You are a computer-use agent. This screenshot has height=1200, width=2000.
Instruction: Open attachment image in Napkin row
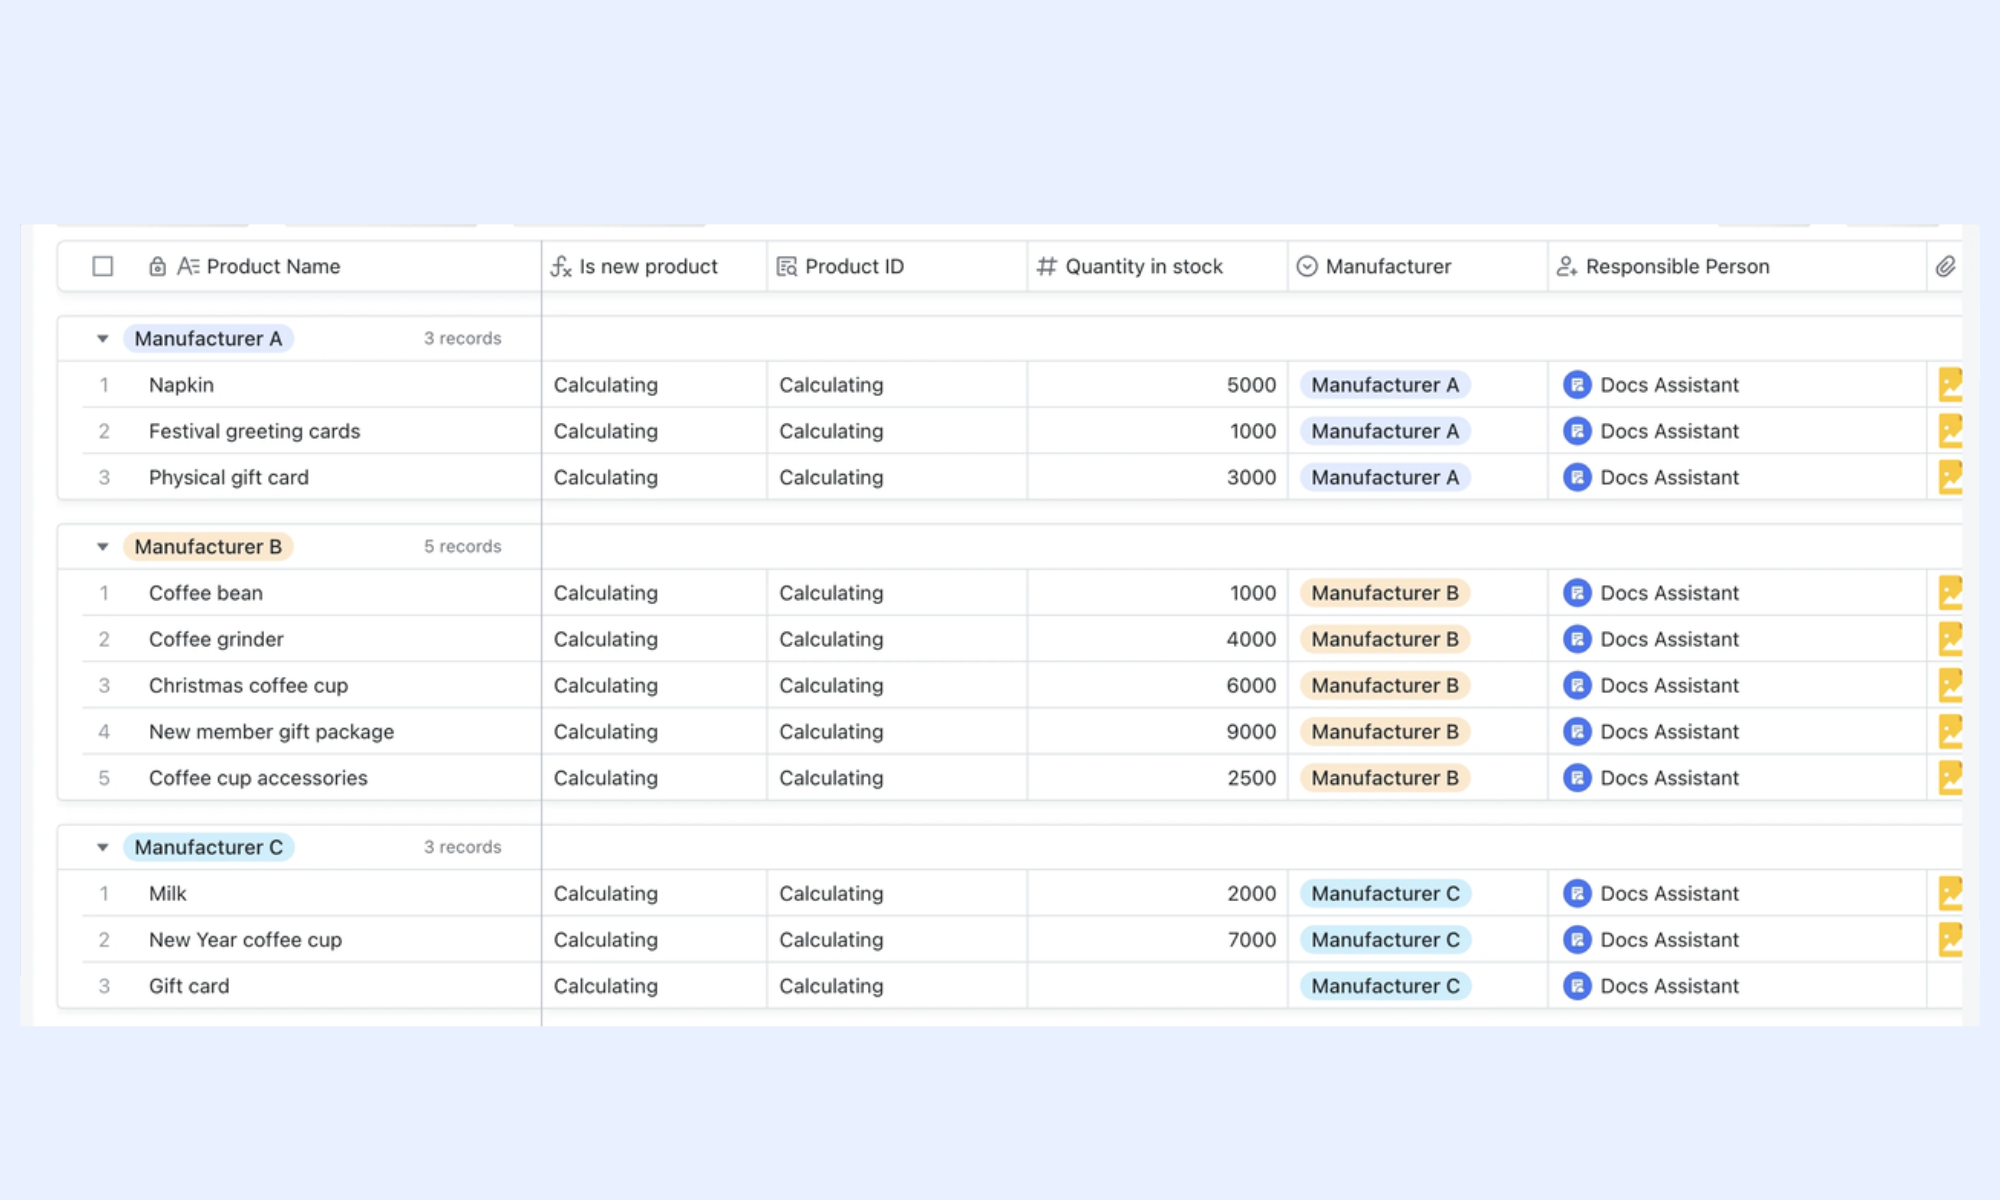click(1950, 385)
